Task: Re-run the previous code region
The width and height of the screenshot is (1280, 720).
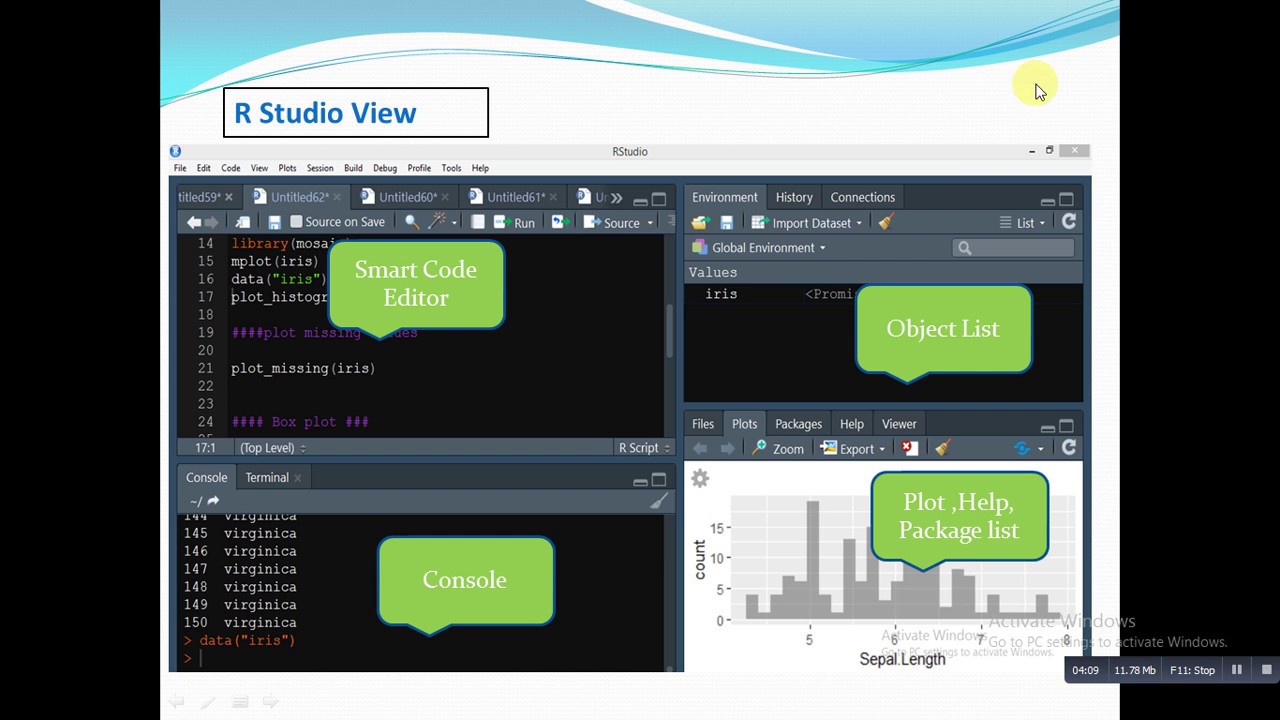Action: tap(560, 222)
